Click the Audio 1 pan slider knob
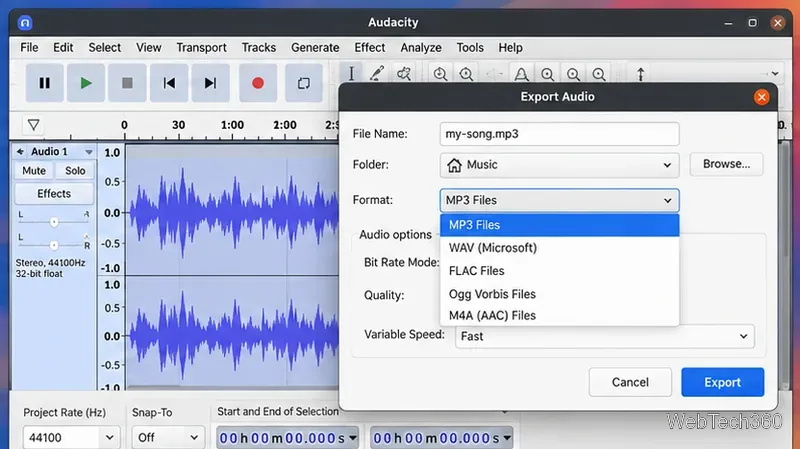 (x=54, y=245)
